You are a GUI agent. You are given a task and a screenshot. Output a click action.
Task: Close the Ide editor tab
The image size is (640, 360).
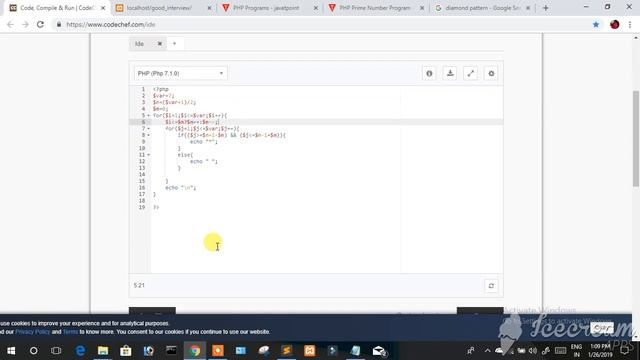click(160, 44)
